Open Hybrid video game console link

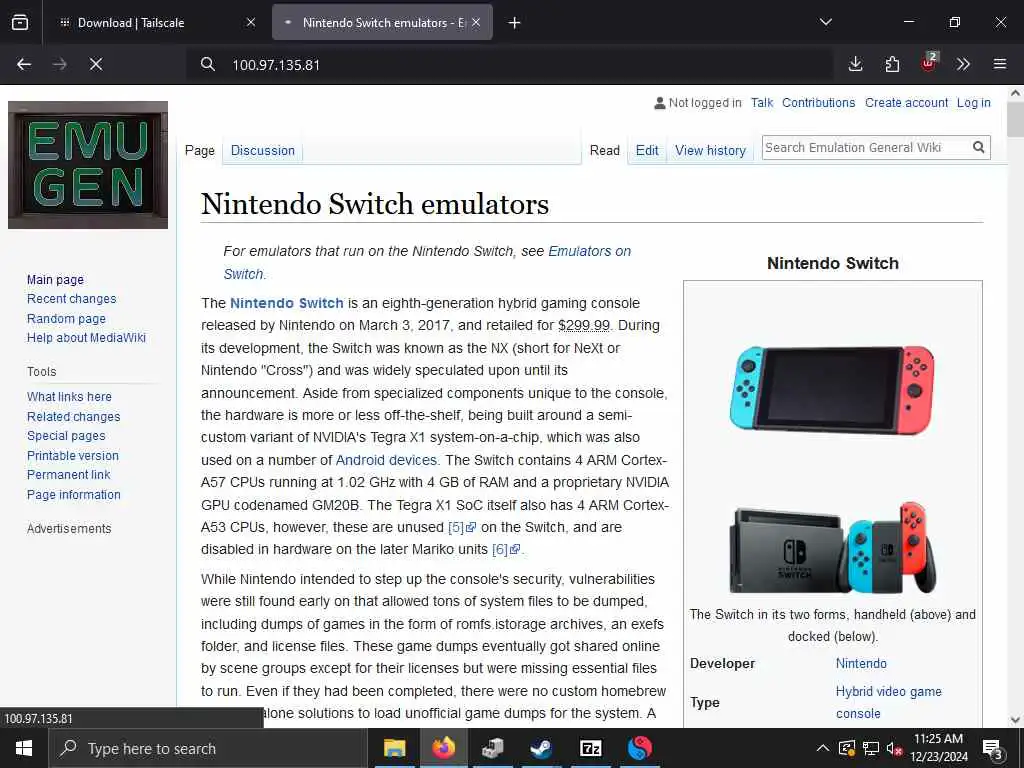coord(889,702)
